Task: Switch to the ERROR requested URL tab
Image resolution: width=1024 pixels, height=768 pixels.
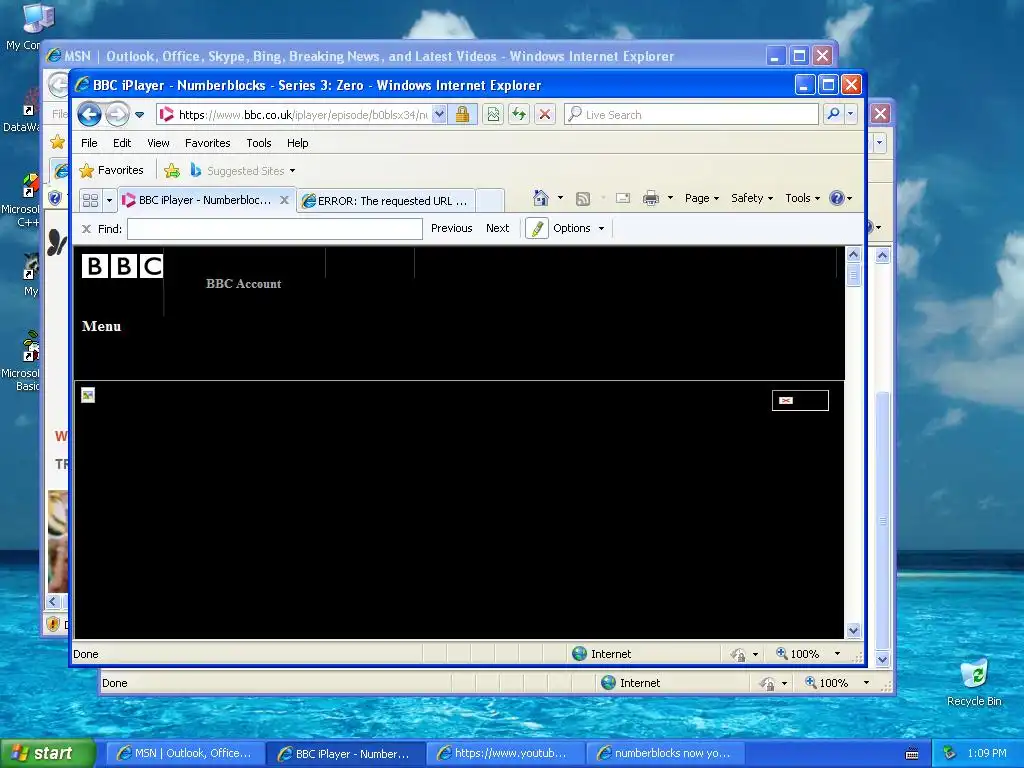Action: (387, 200)
